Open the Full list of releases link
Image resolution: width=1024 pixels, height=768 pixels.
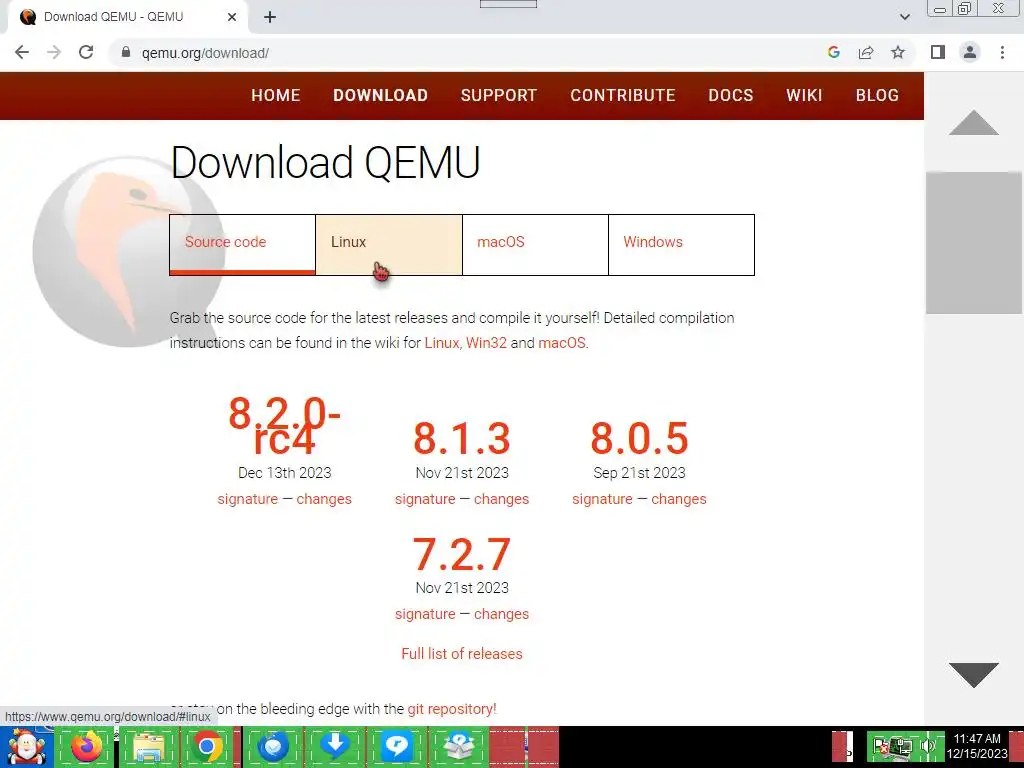tap(462, 654)
